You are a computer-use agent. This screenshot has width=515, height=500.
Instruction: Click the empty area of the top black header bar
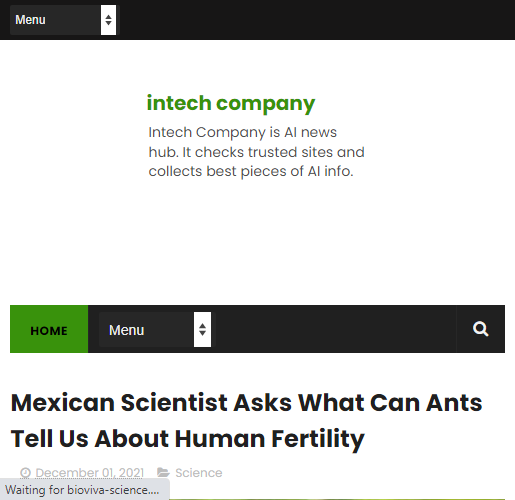point(317,20)
